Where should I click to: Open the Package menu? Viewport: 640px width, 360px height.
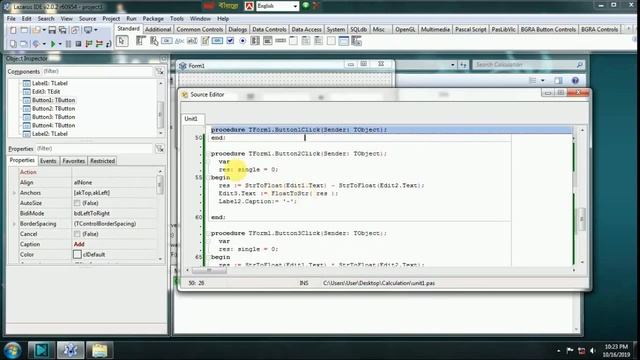[x=153, y=19]
